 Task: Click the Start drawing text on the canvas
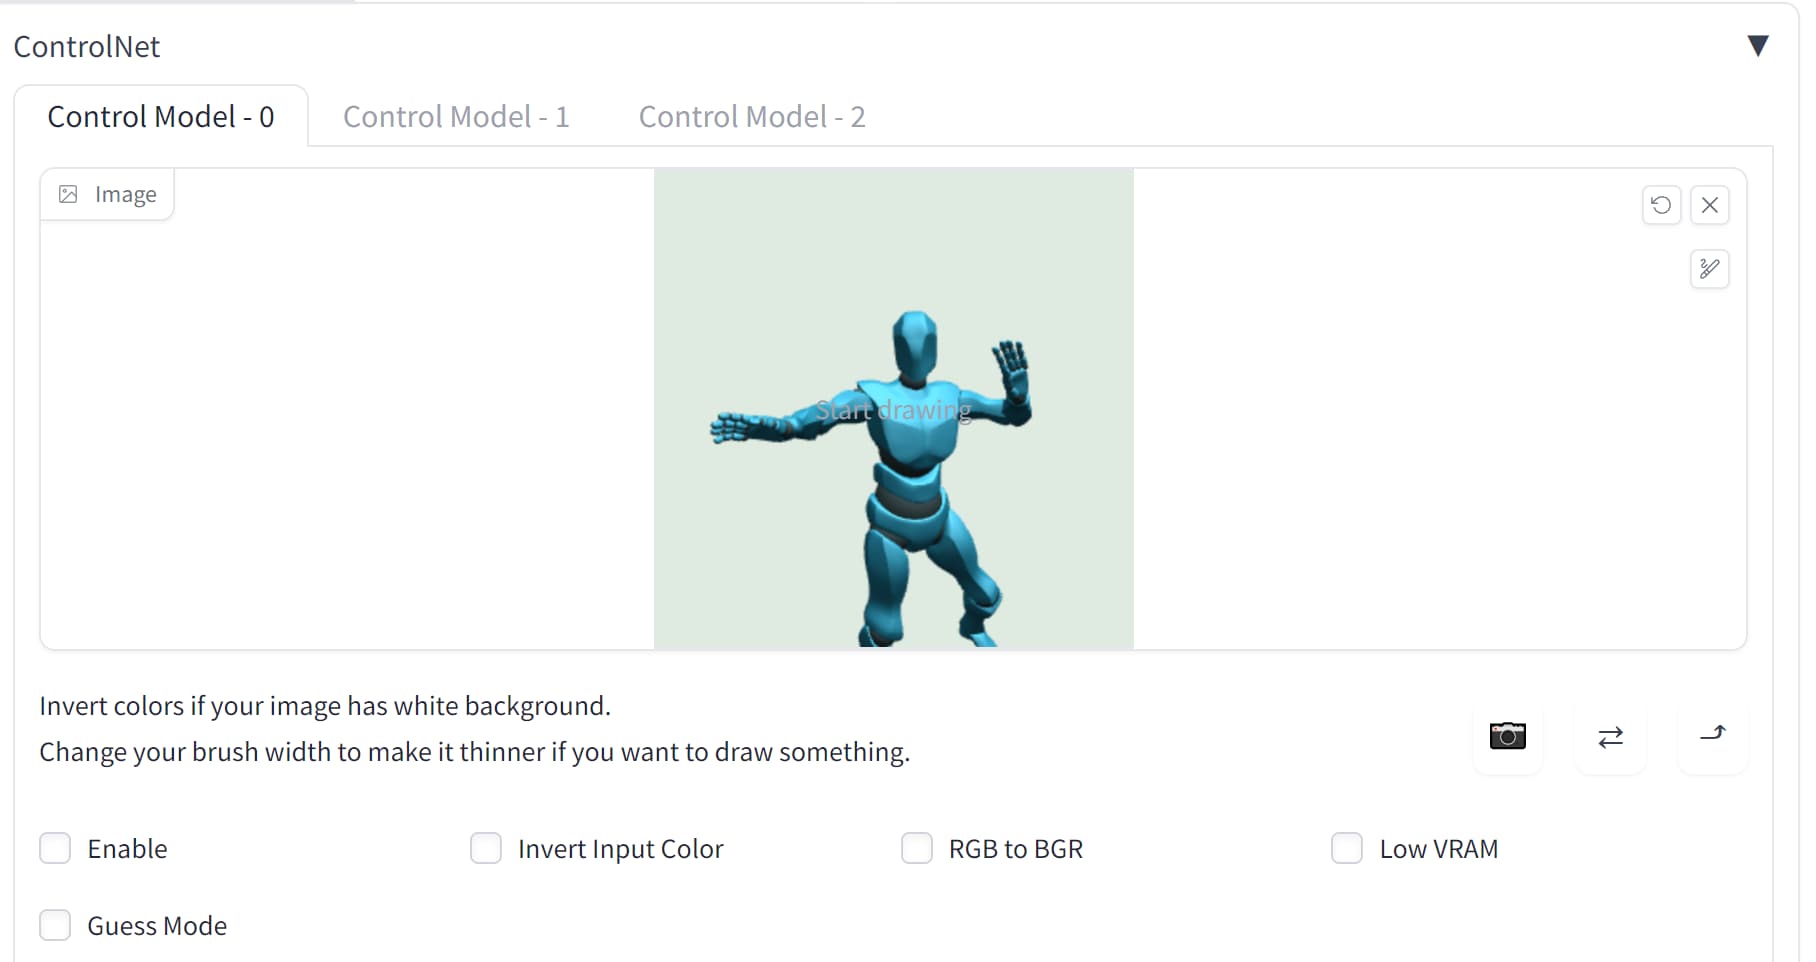[x=893, y=410]
